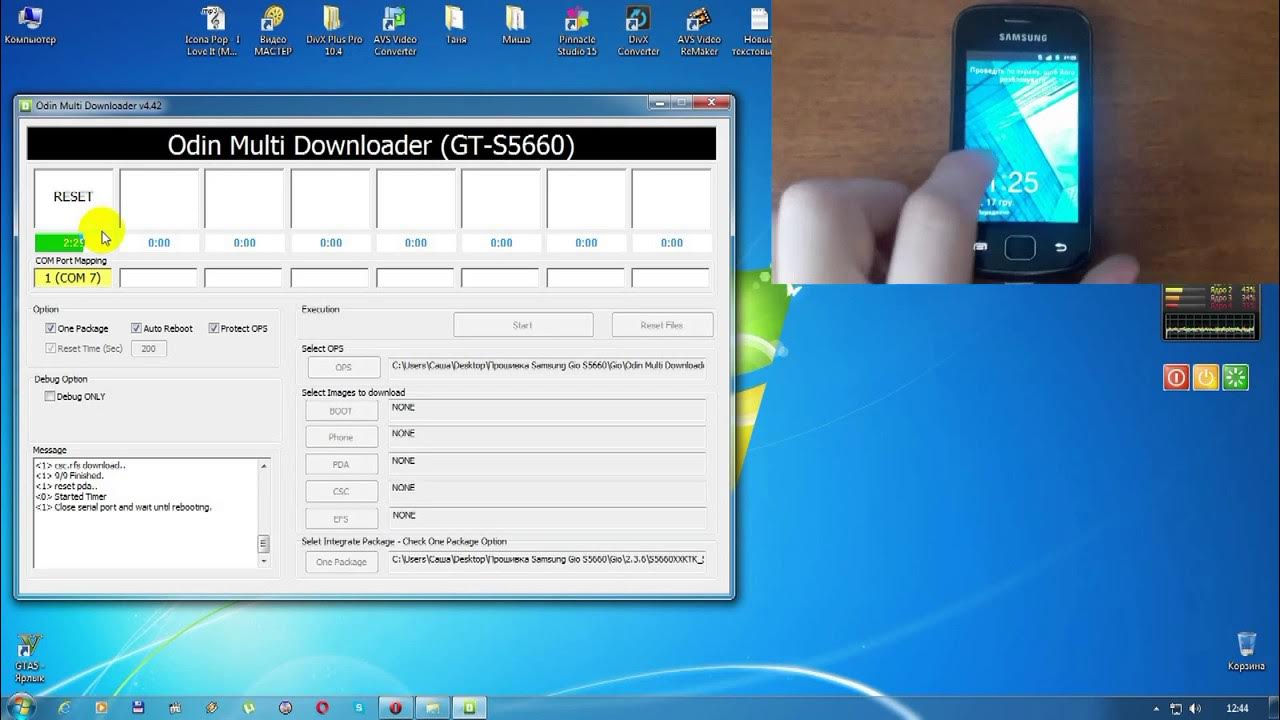Screen dimensions: 1280x720
Task: Launch AVS Video Converter shortcut
Action: point(395,30)
